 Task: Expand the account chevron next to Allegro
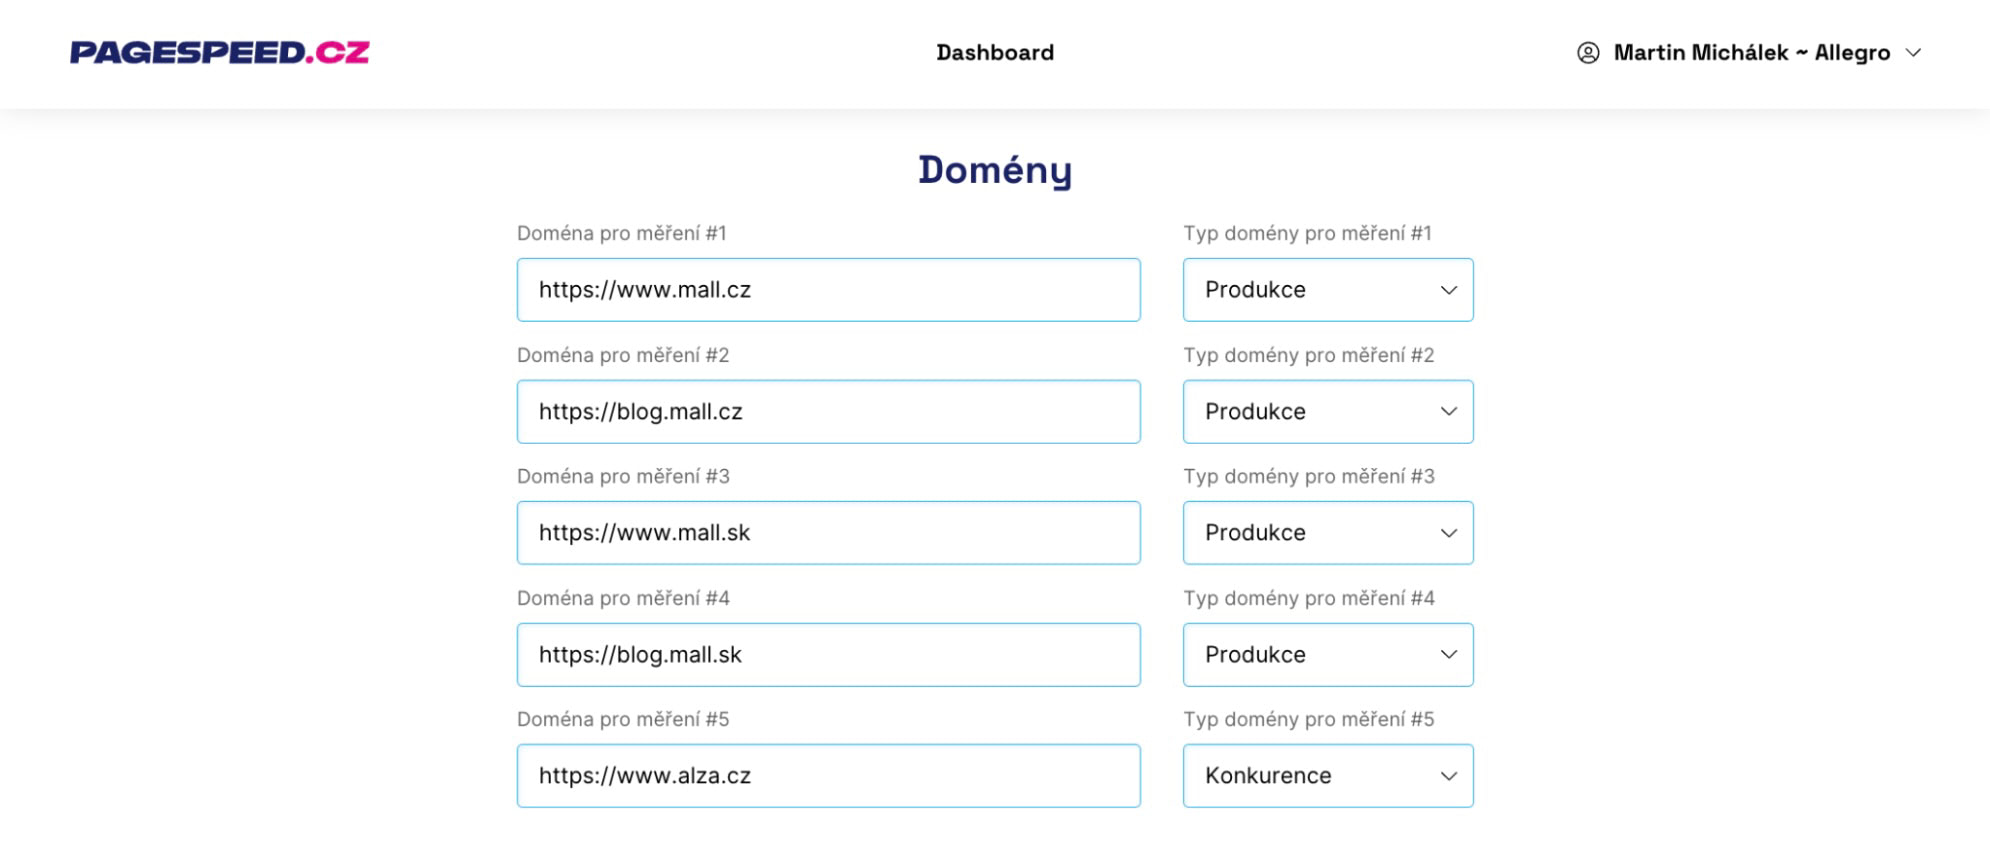tap(1913, 53)
